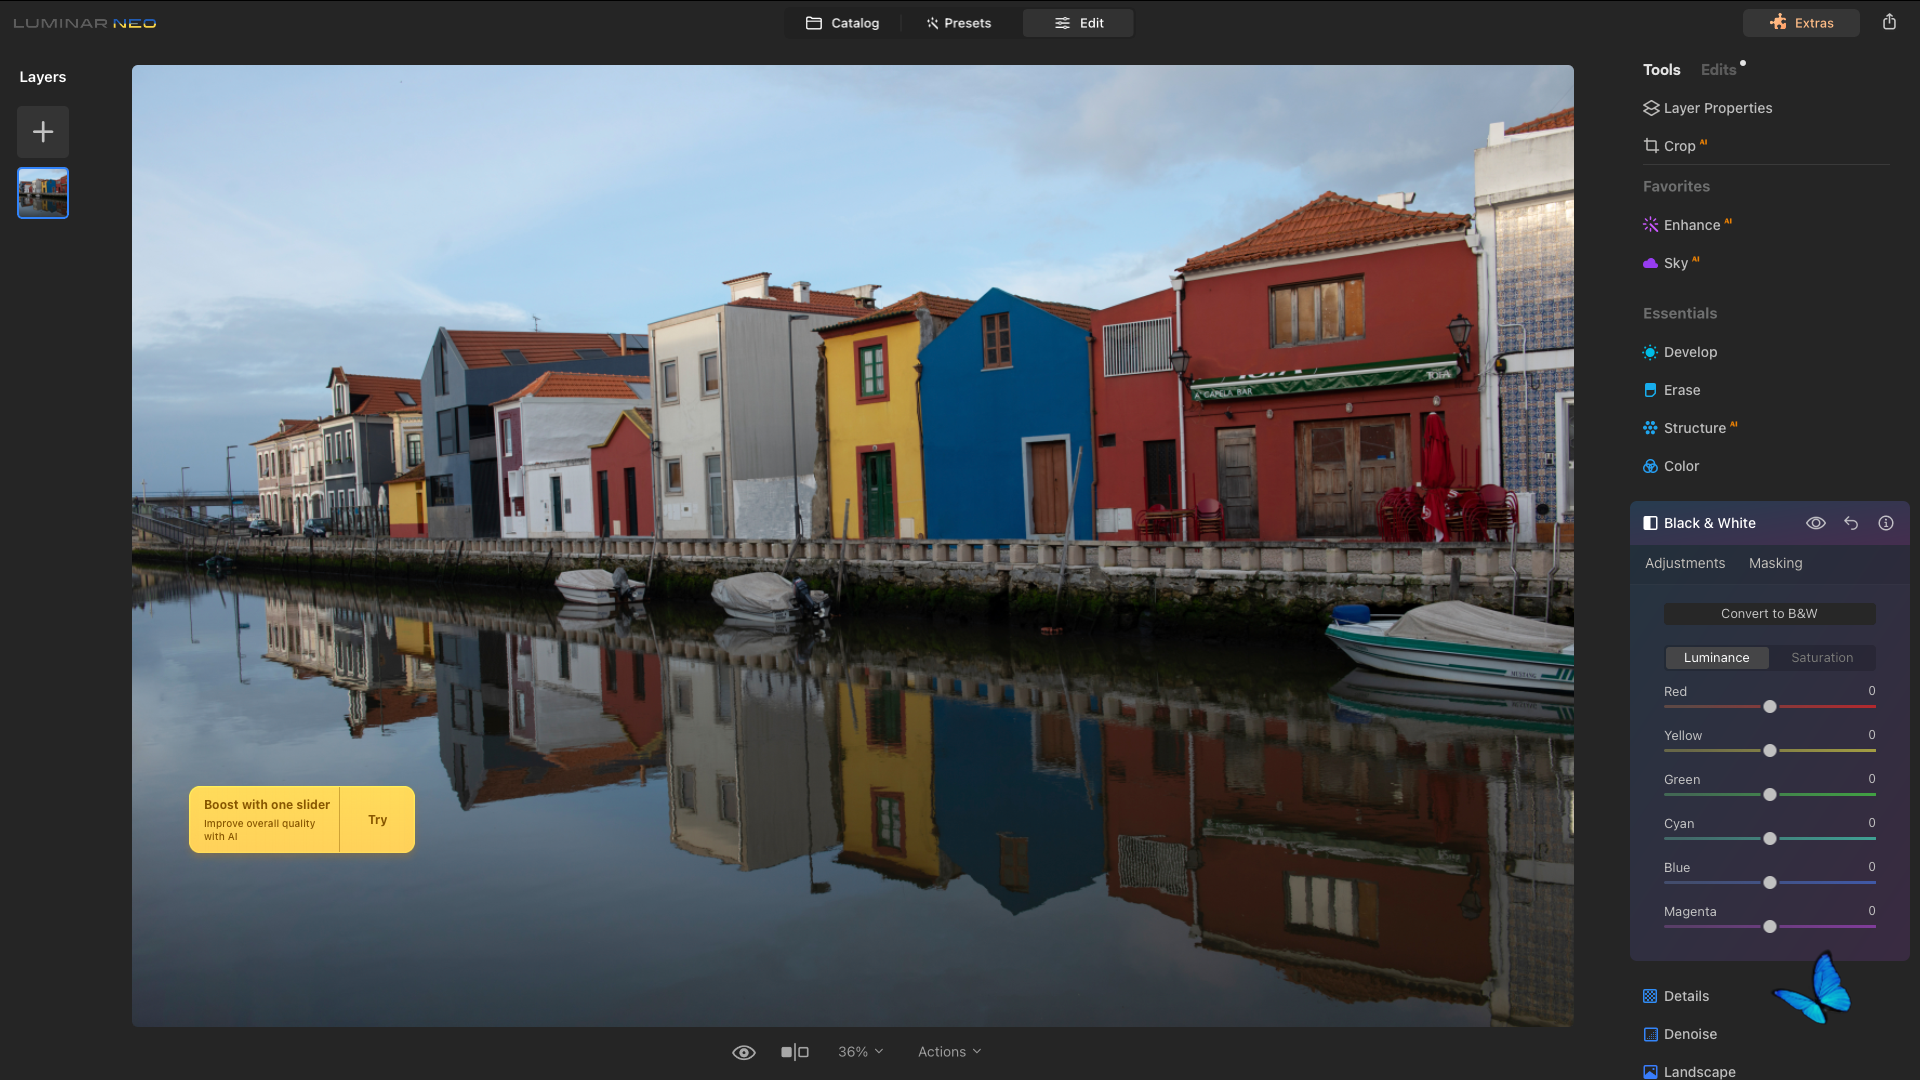Reset Black & White tool adjustments
Viewport: 1920px width, 1080px height.
tap(1851, 523)
